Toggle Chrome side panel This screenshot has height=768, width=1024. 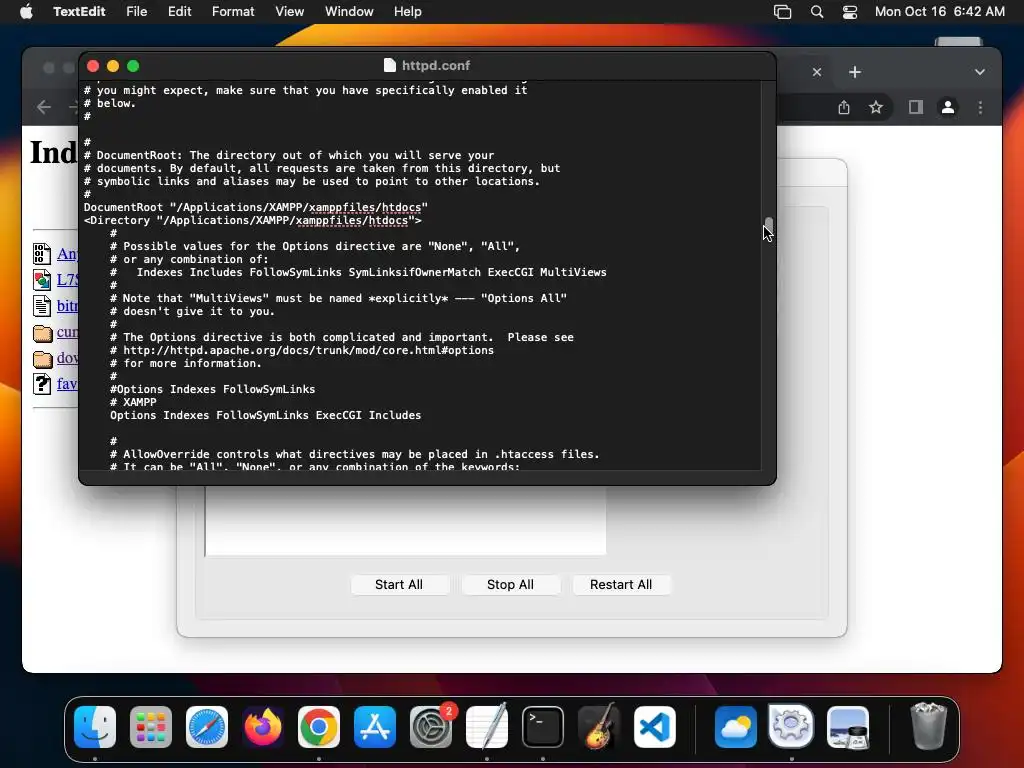916,107
